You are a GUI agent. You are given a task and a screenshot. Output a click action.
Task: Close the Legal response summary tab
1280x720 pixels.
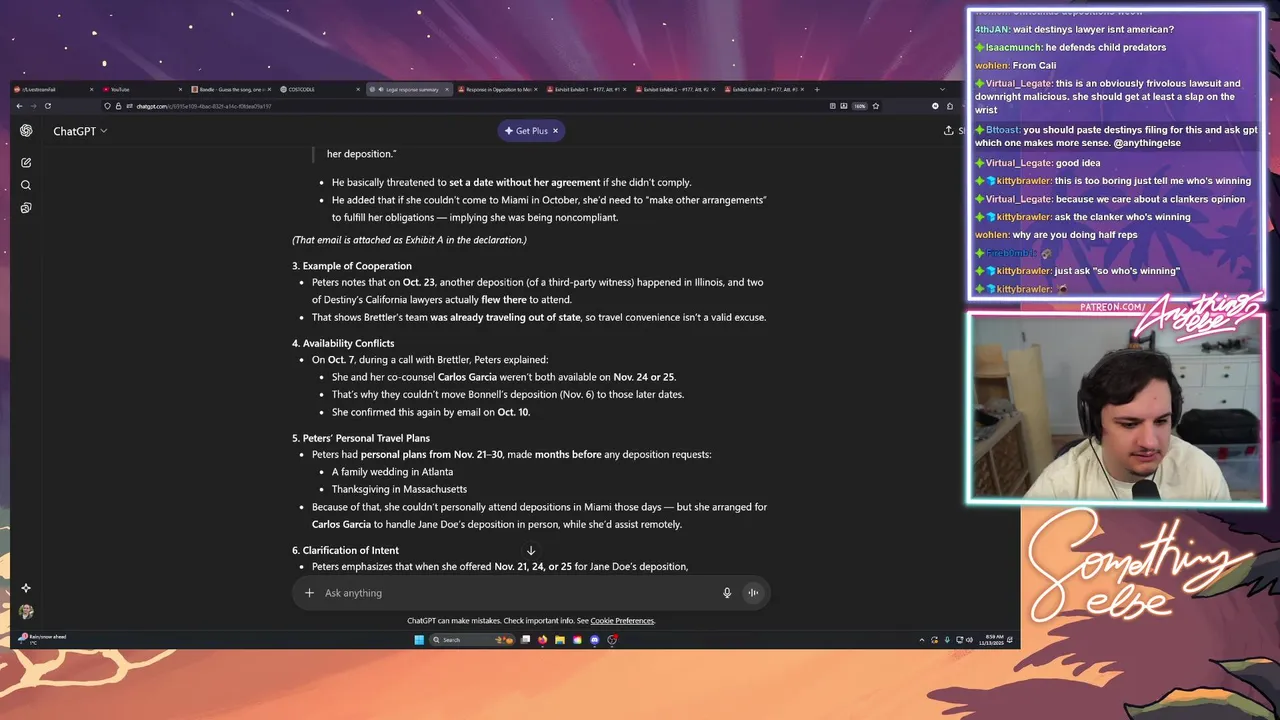[446, 89]
